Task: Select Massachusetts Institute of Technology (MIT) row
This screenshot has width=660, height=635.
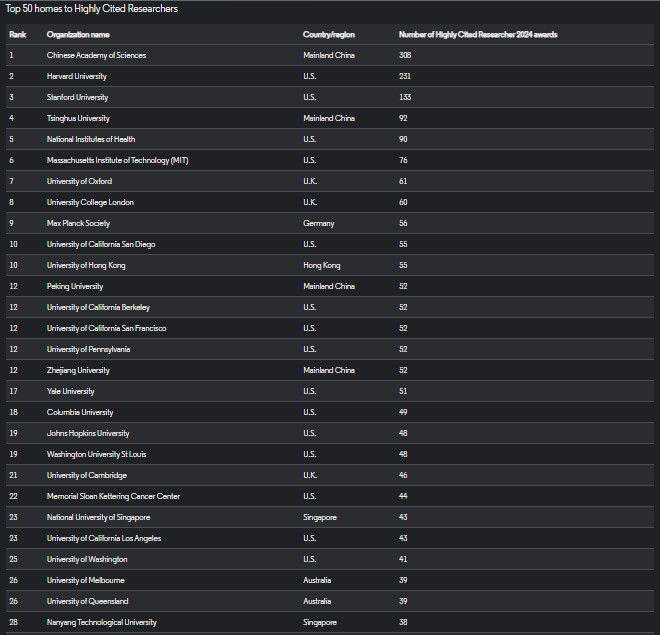Action: [x=117, y=160]
